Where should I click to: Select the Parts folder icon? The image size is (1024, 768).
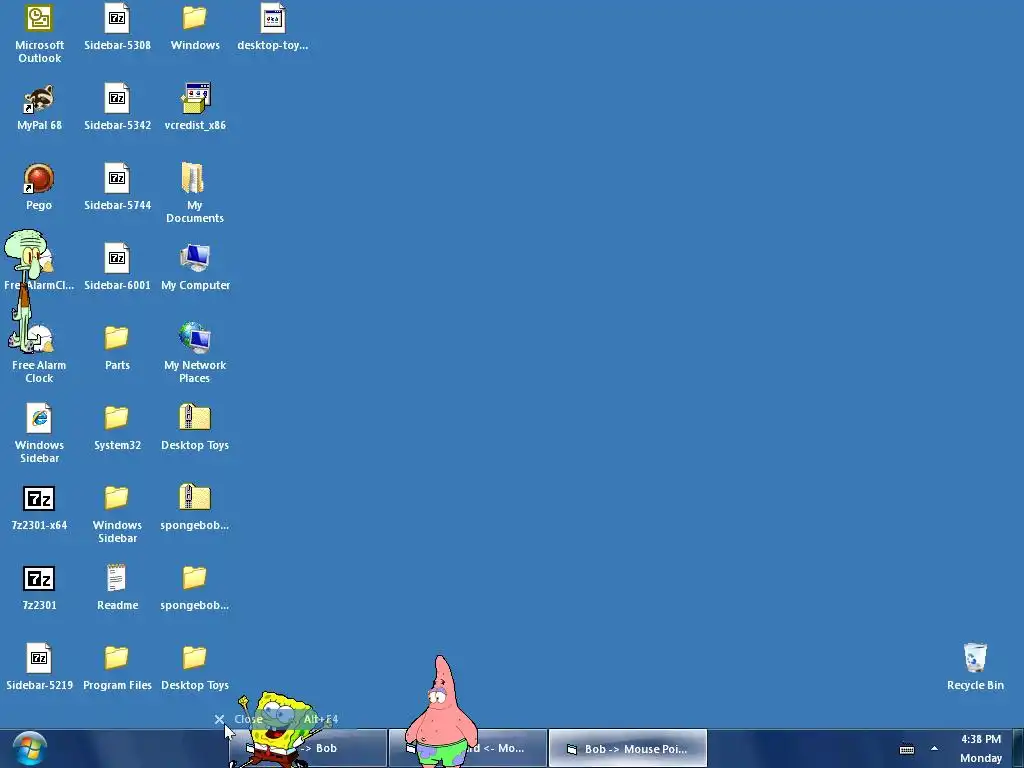pyautogui.click(x=117, y=338)
